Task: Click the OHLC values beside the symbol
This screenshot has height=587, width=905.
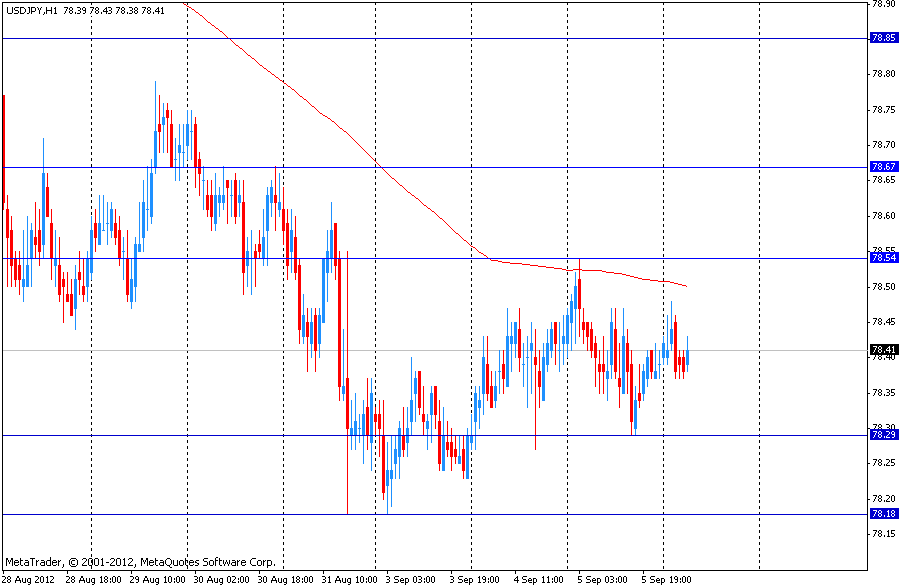Action: tap(111, 10)
